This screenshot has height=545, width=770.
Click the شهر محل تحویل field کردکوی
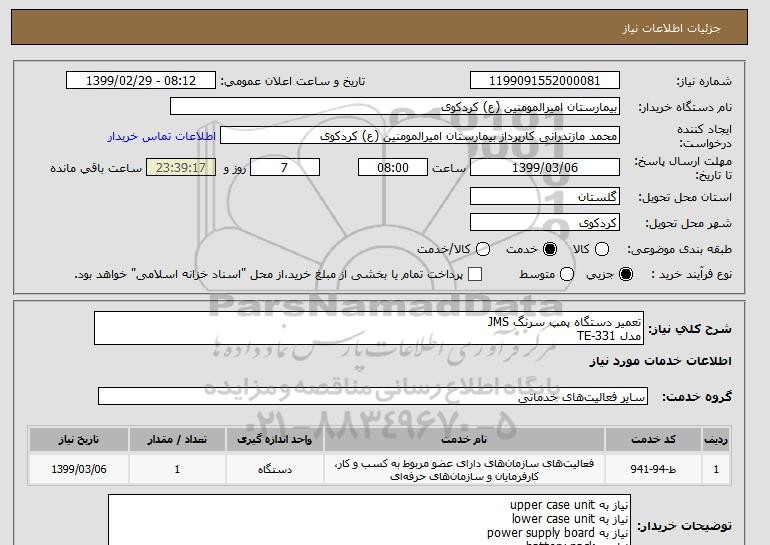coord(545,222)
